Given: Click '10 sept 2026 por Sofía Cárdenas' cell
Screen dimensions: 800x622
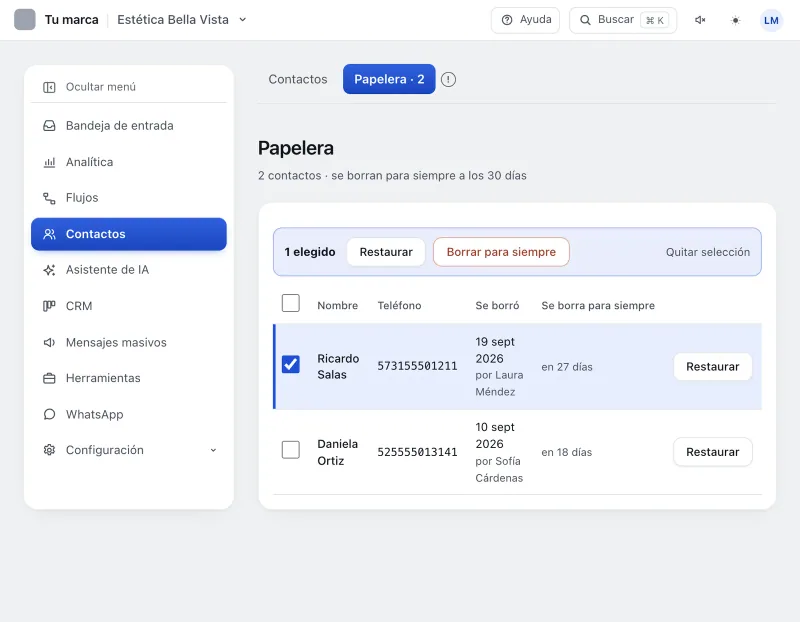Looking at the screenshot, I should (x=499, y=452).
